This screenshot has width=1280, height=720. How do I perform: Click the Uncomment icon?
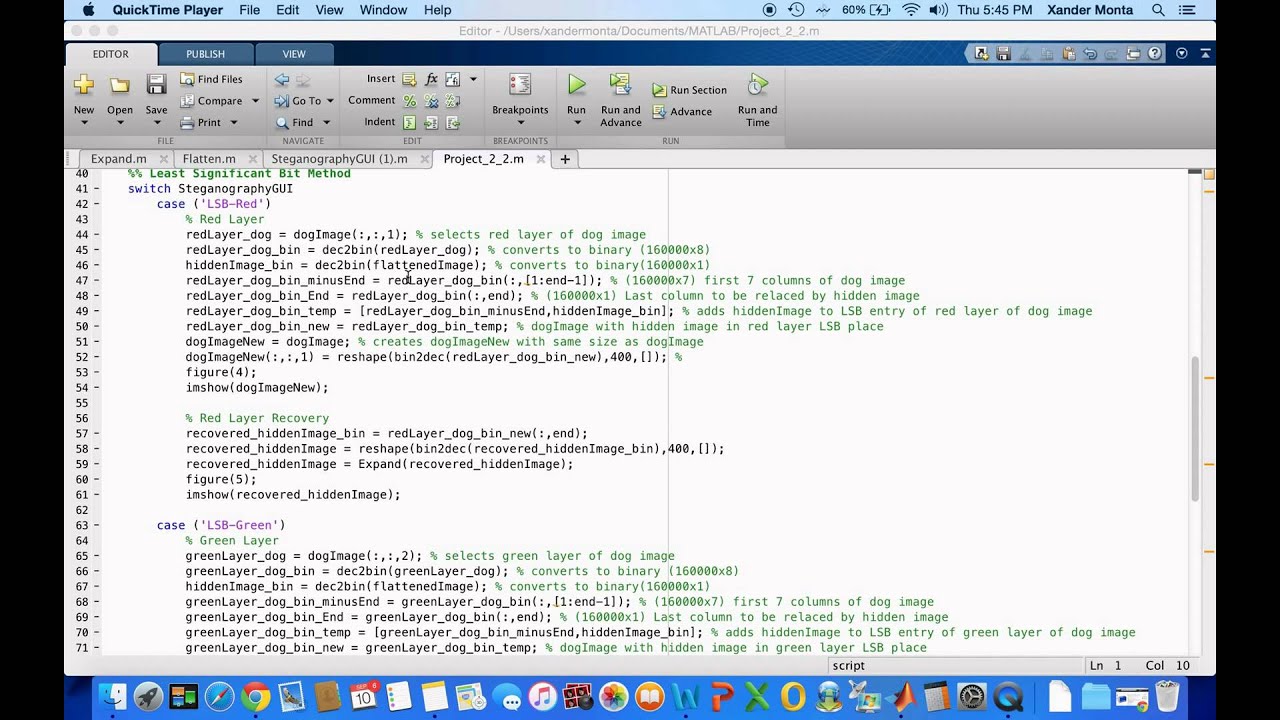tap(431, 101)
